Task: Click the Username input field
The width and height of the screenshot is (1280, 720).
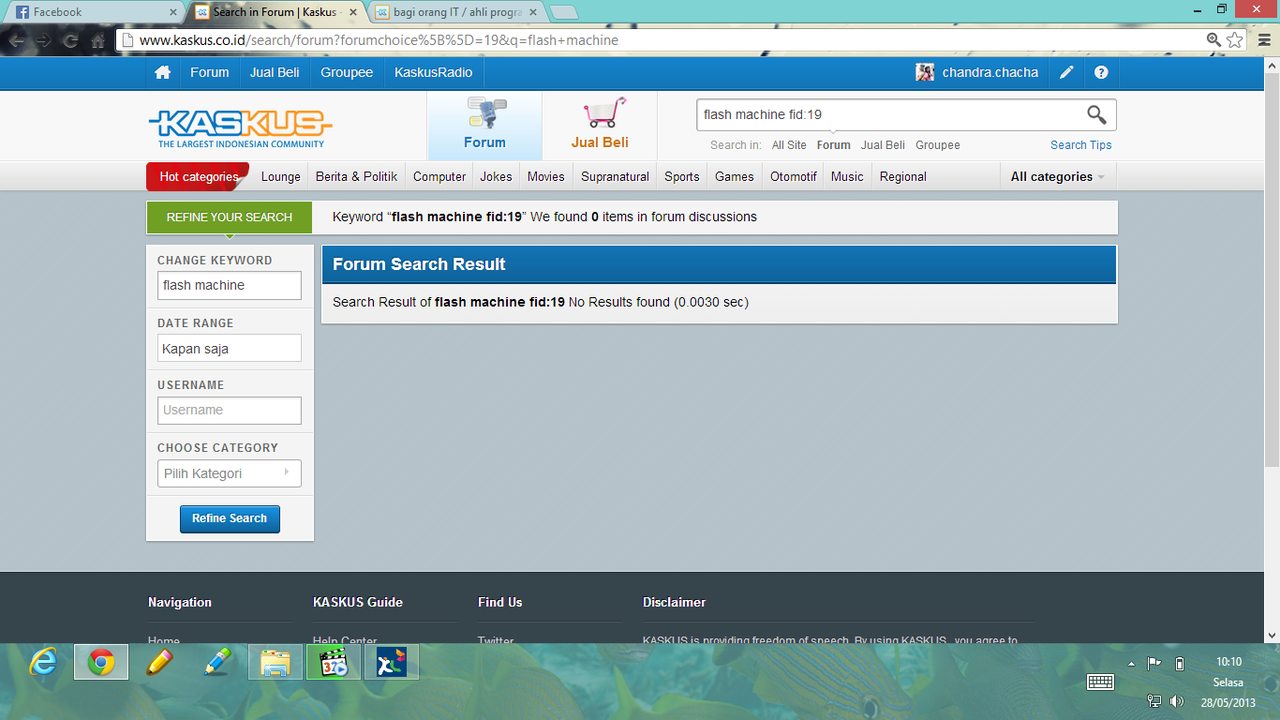Action: [x=229, y=410]
